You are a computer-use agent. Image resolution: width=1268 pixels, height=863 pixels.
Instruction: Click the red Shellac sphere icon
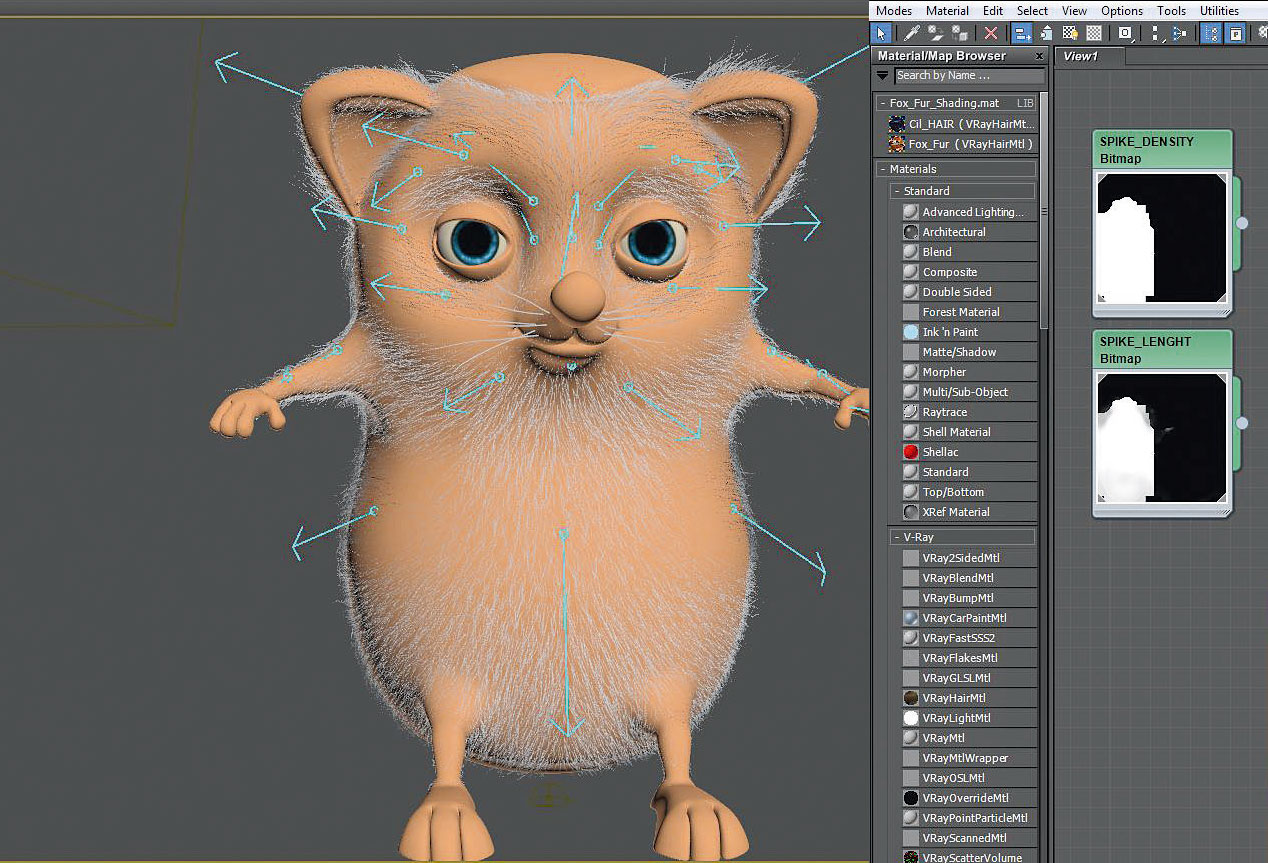[x=911, y=452]
